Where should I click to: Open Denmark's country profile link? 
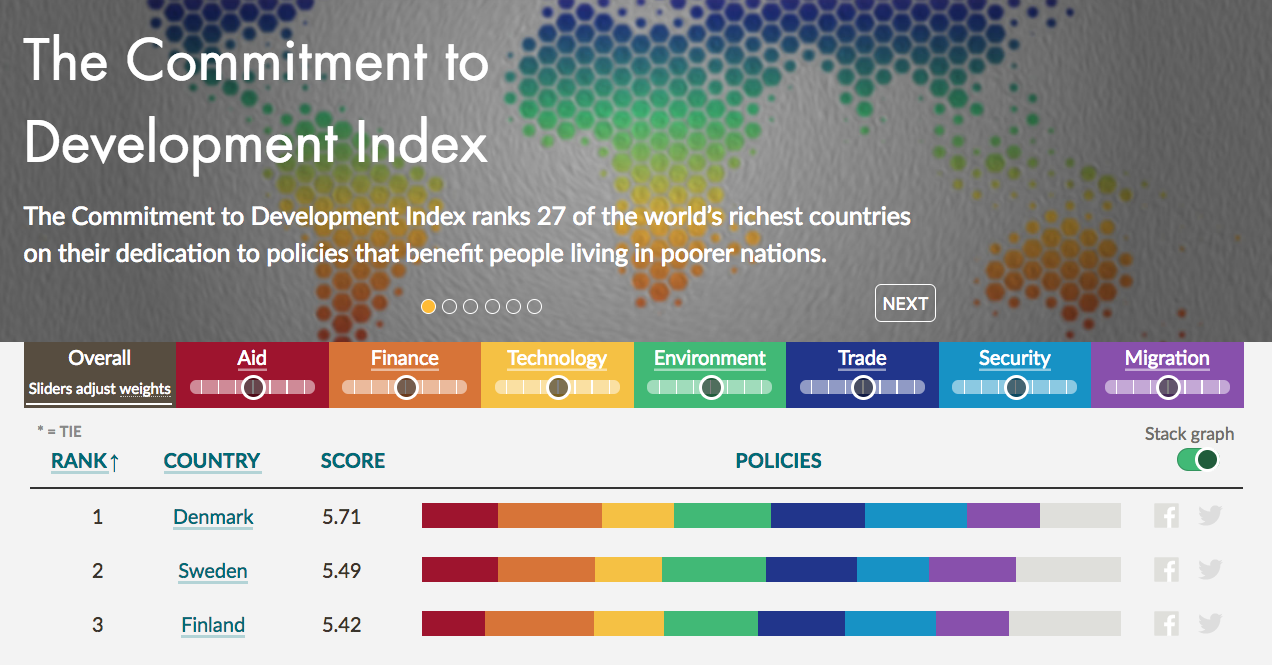point(213,517)
